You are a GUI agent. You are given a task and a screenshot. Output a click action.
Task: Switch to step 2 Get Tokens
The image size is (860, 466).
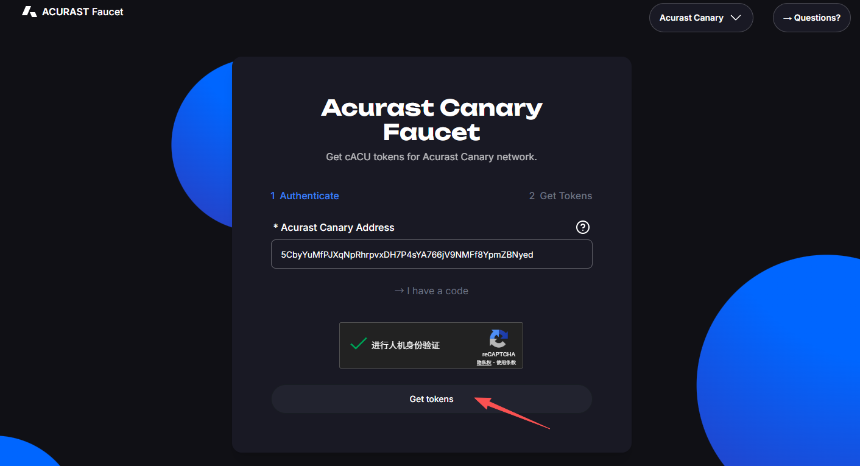[561, 196]
